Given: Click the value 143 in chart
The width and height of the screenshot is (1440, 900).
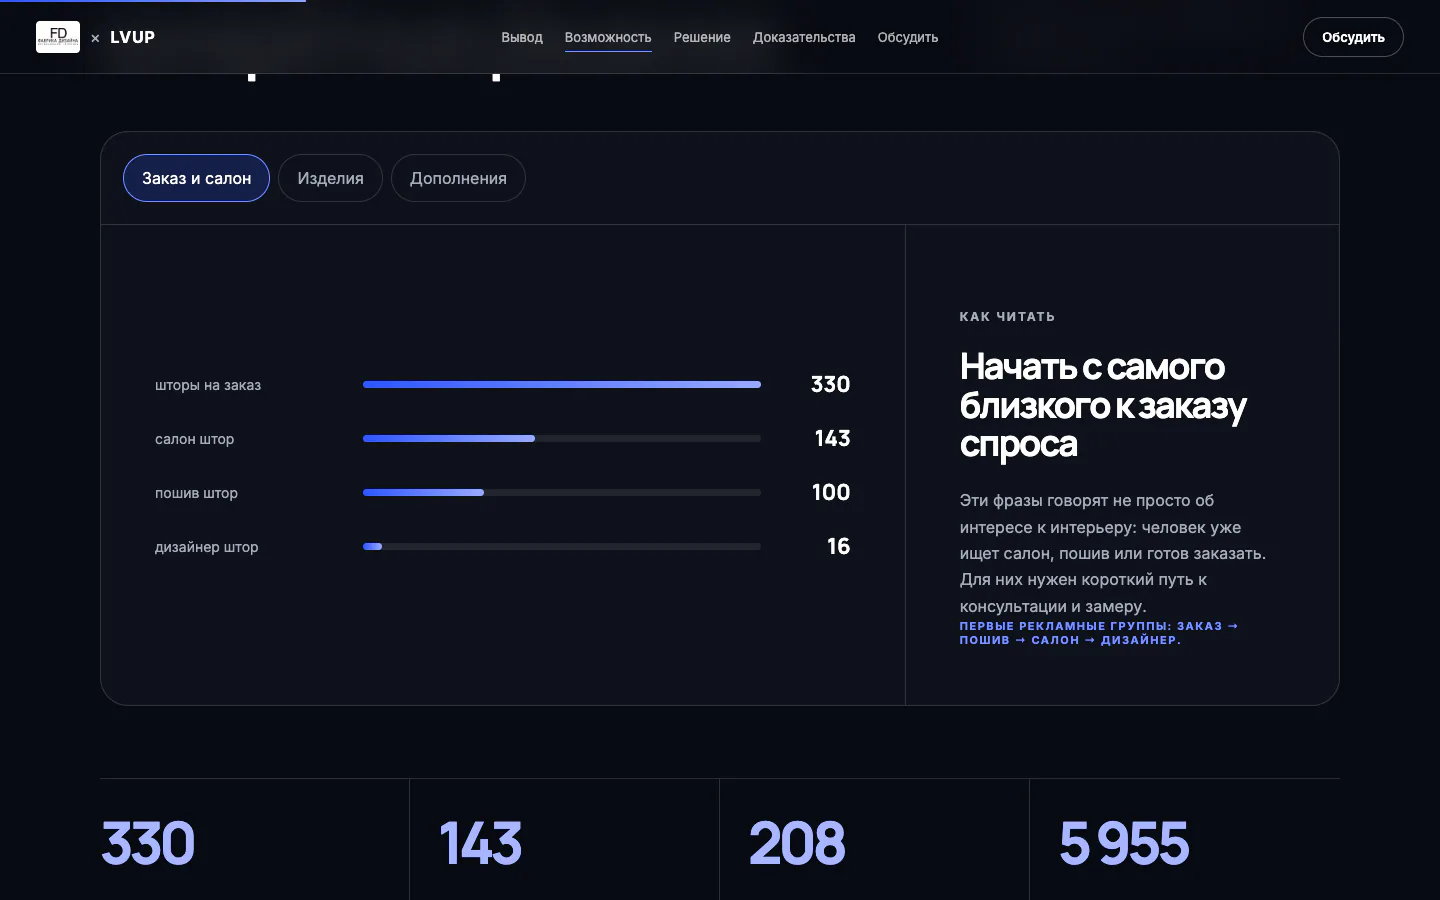Looking at the screenshot, I should coord(832,438).
